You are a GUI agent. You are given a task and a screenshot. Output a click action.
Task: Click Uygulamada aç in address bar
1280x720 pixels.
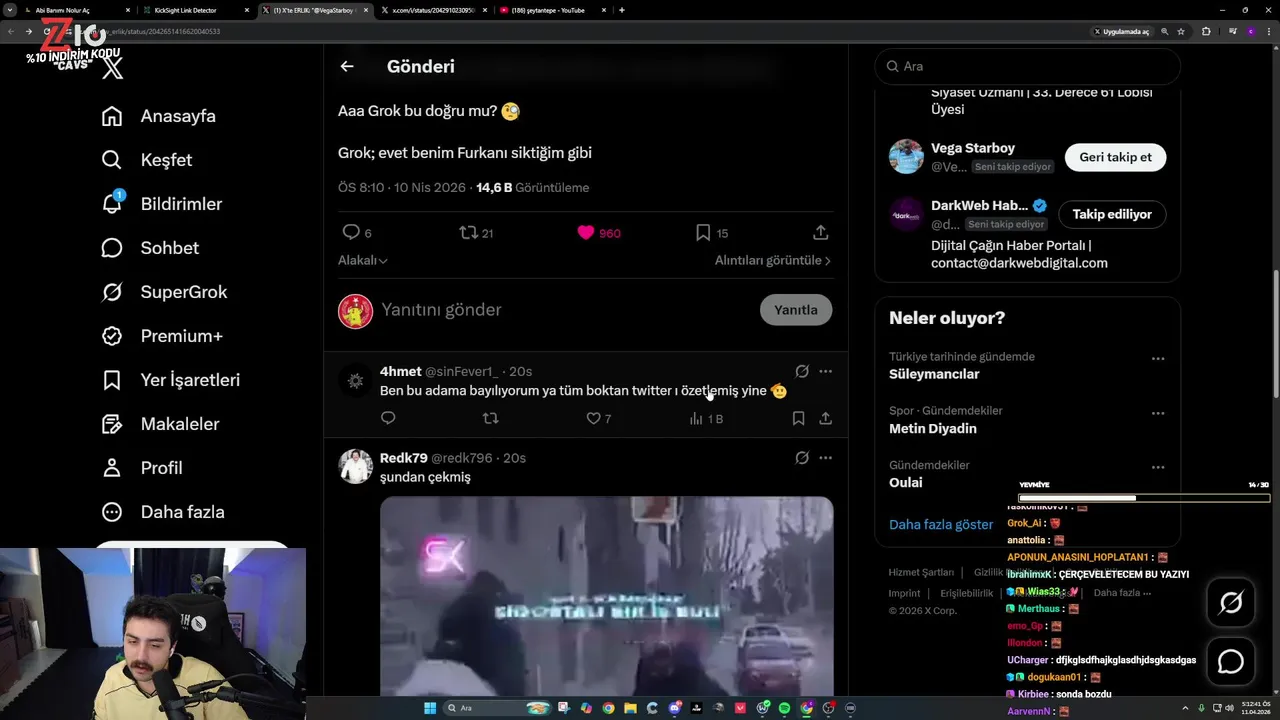[1122, 31]
